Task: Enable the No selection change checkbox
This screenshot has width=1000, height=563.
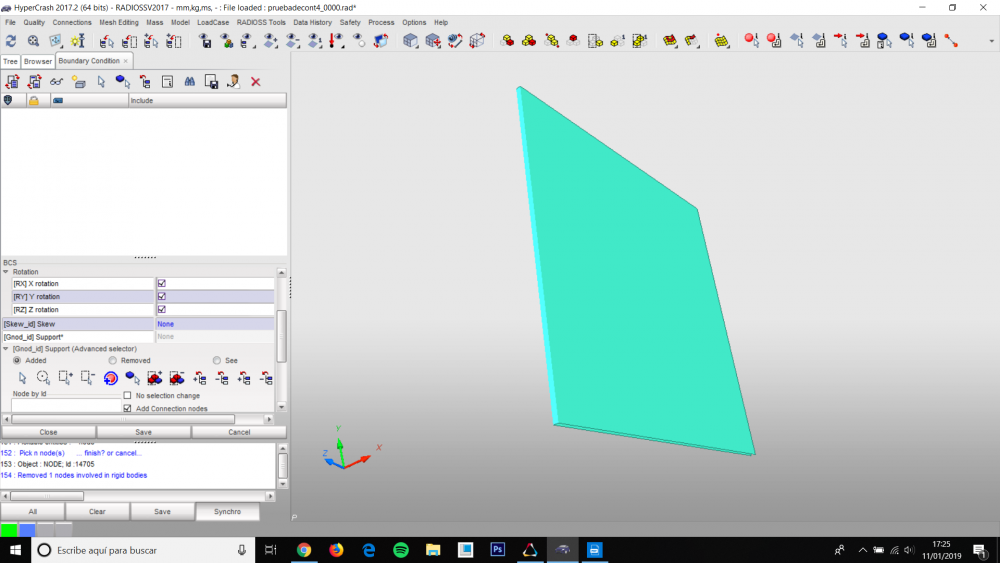Action: click(127, 395)
